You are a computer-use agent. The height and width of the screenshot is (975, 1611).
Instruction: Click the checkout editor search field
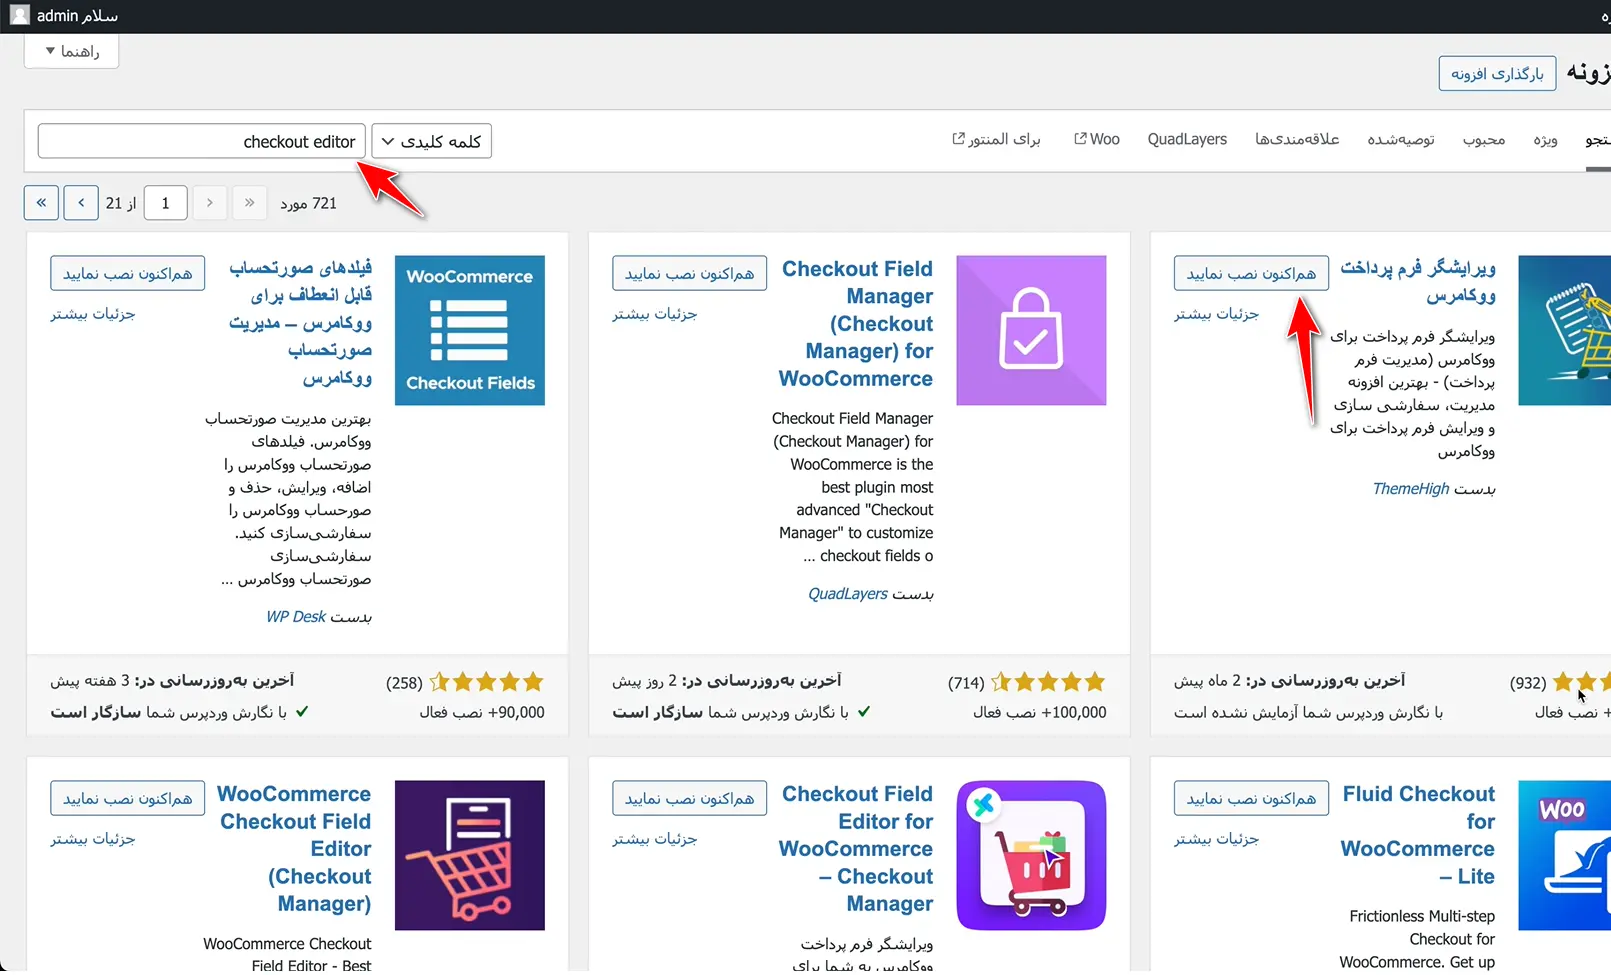(201, 141)
